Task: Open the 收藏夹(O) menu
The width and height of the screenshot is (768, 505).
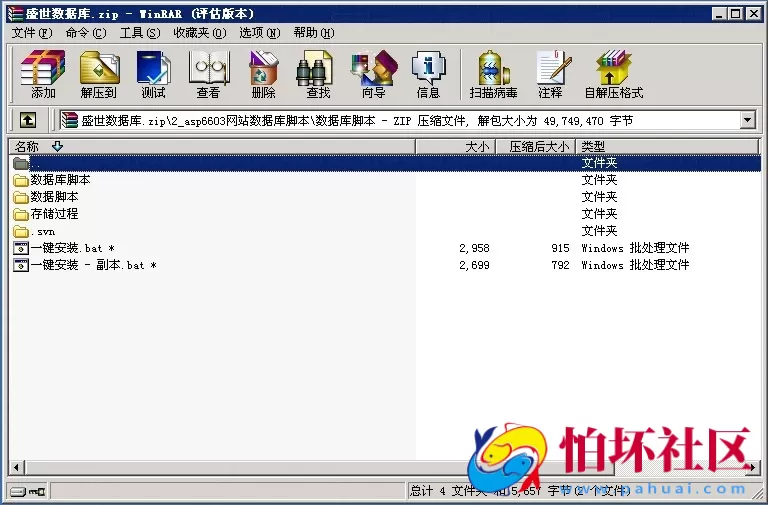Action: pyautogui.click(x=200, y=33)
